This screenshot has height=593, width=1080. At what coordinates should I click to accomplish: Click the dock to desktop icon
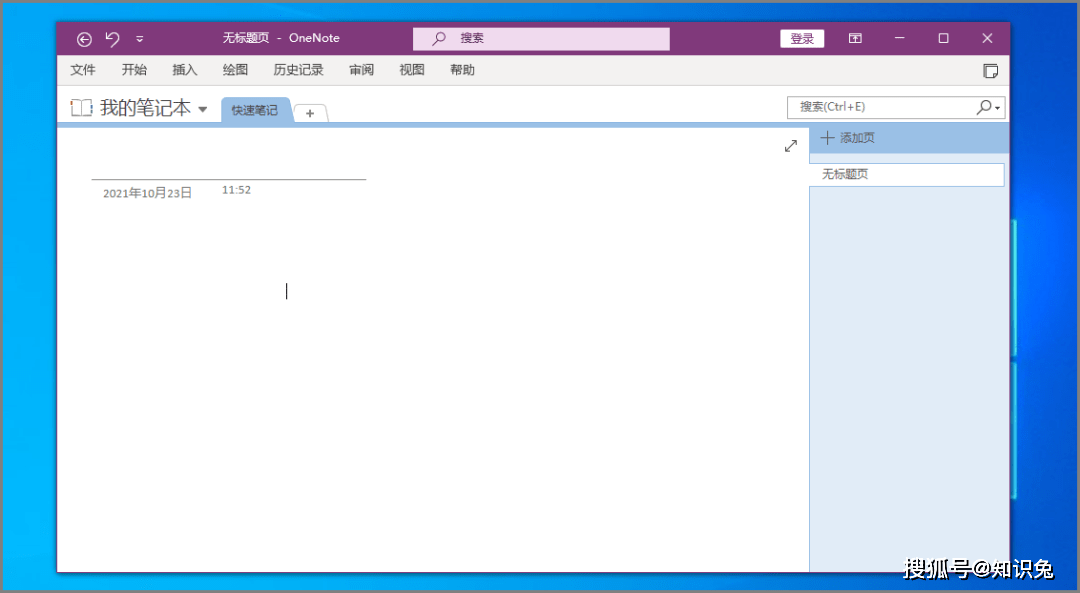pos(990,71)
